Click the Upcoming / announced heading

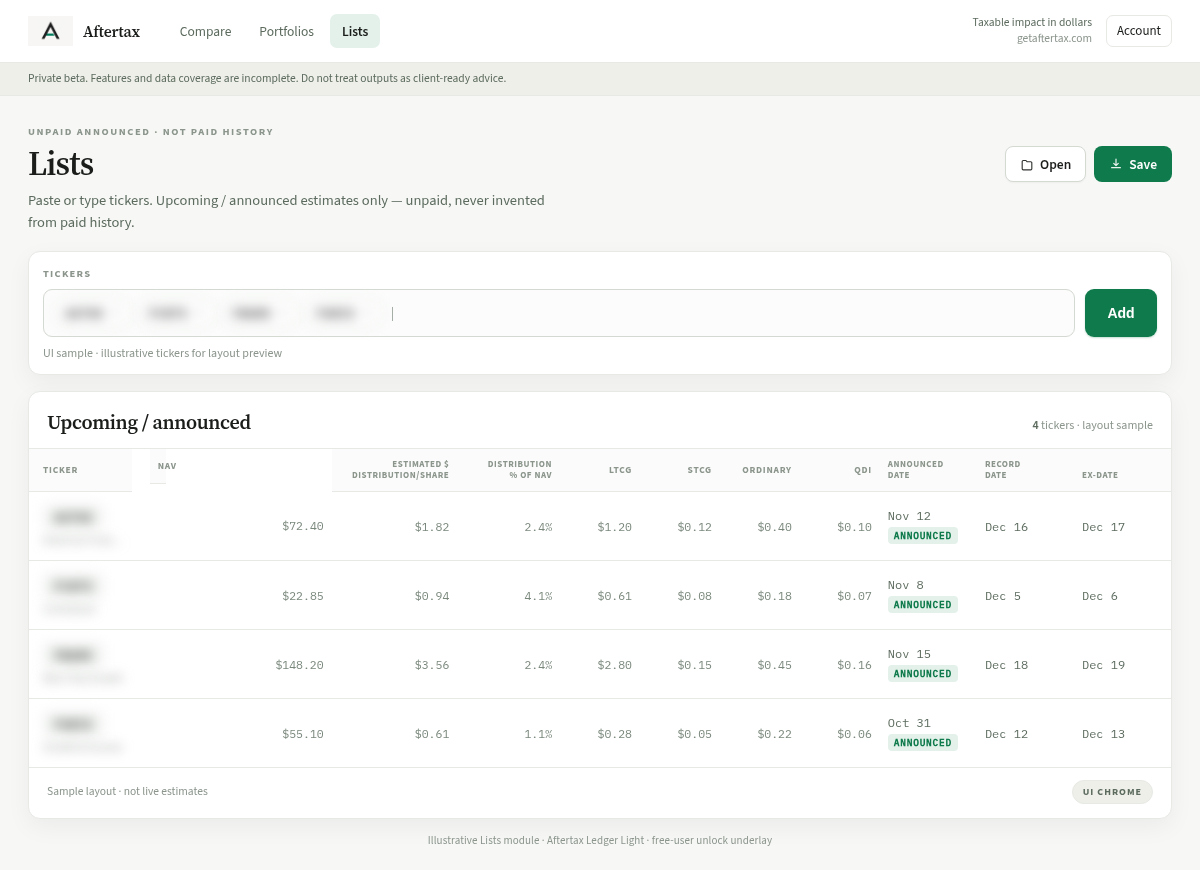tap(149, 422)
